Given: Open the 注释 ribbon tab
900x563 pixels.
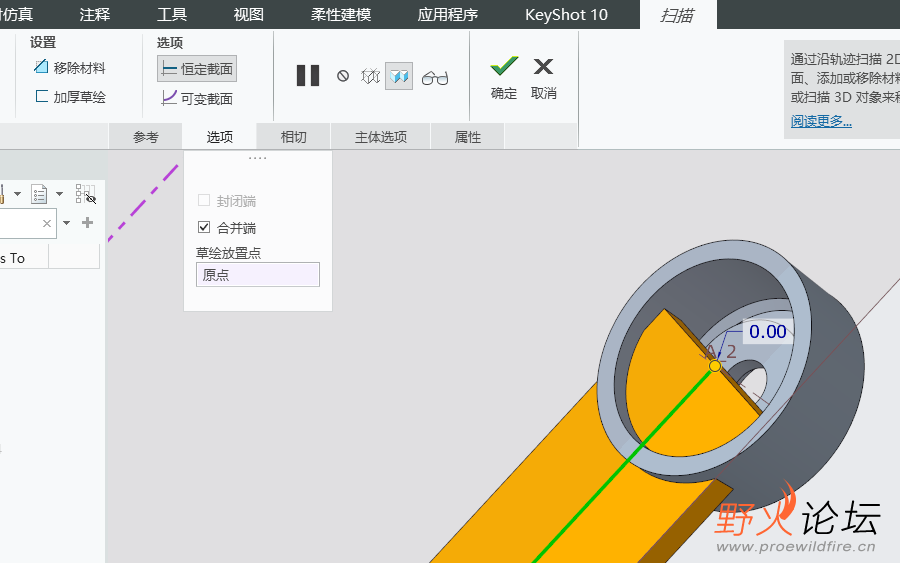Looking at the screenshot, I should point(95,14).
